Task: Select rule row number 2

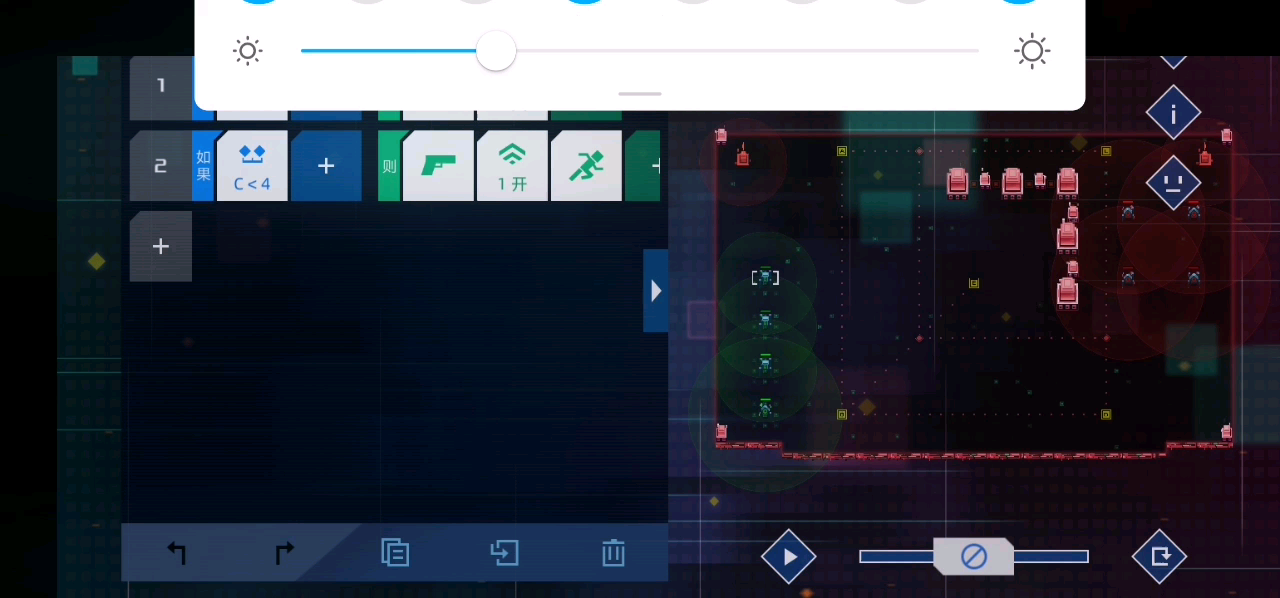Action: tap(161, 166)
